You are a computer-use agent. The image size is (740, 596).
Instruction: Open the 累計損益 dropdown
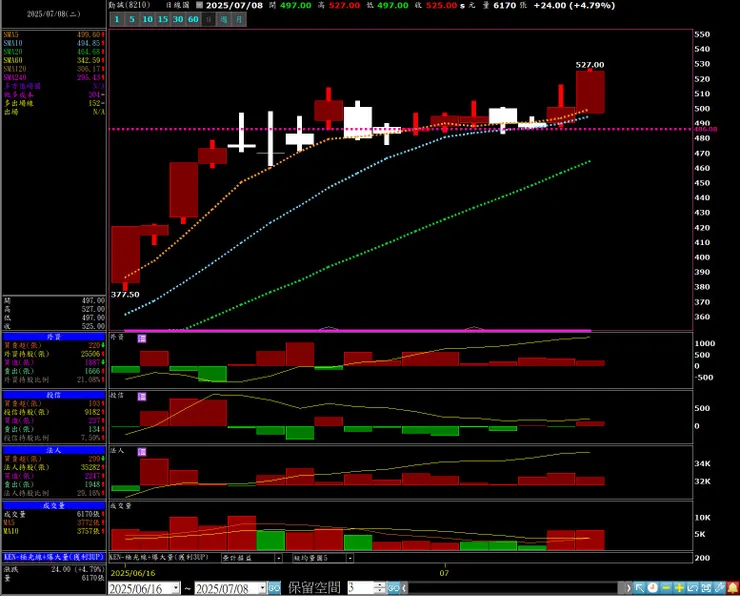pos(279,558)
